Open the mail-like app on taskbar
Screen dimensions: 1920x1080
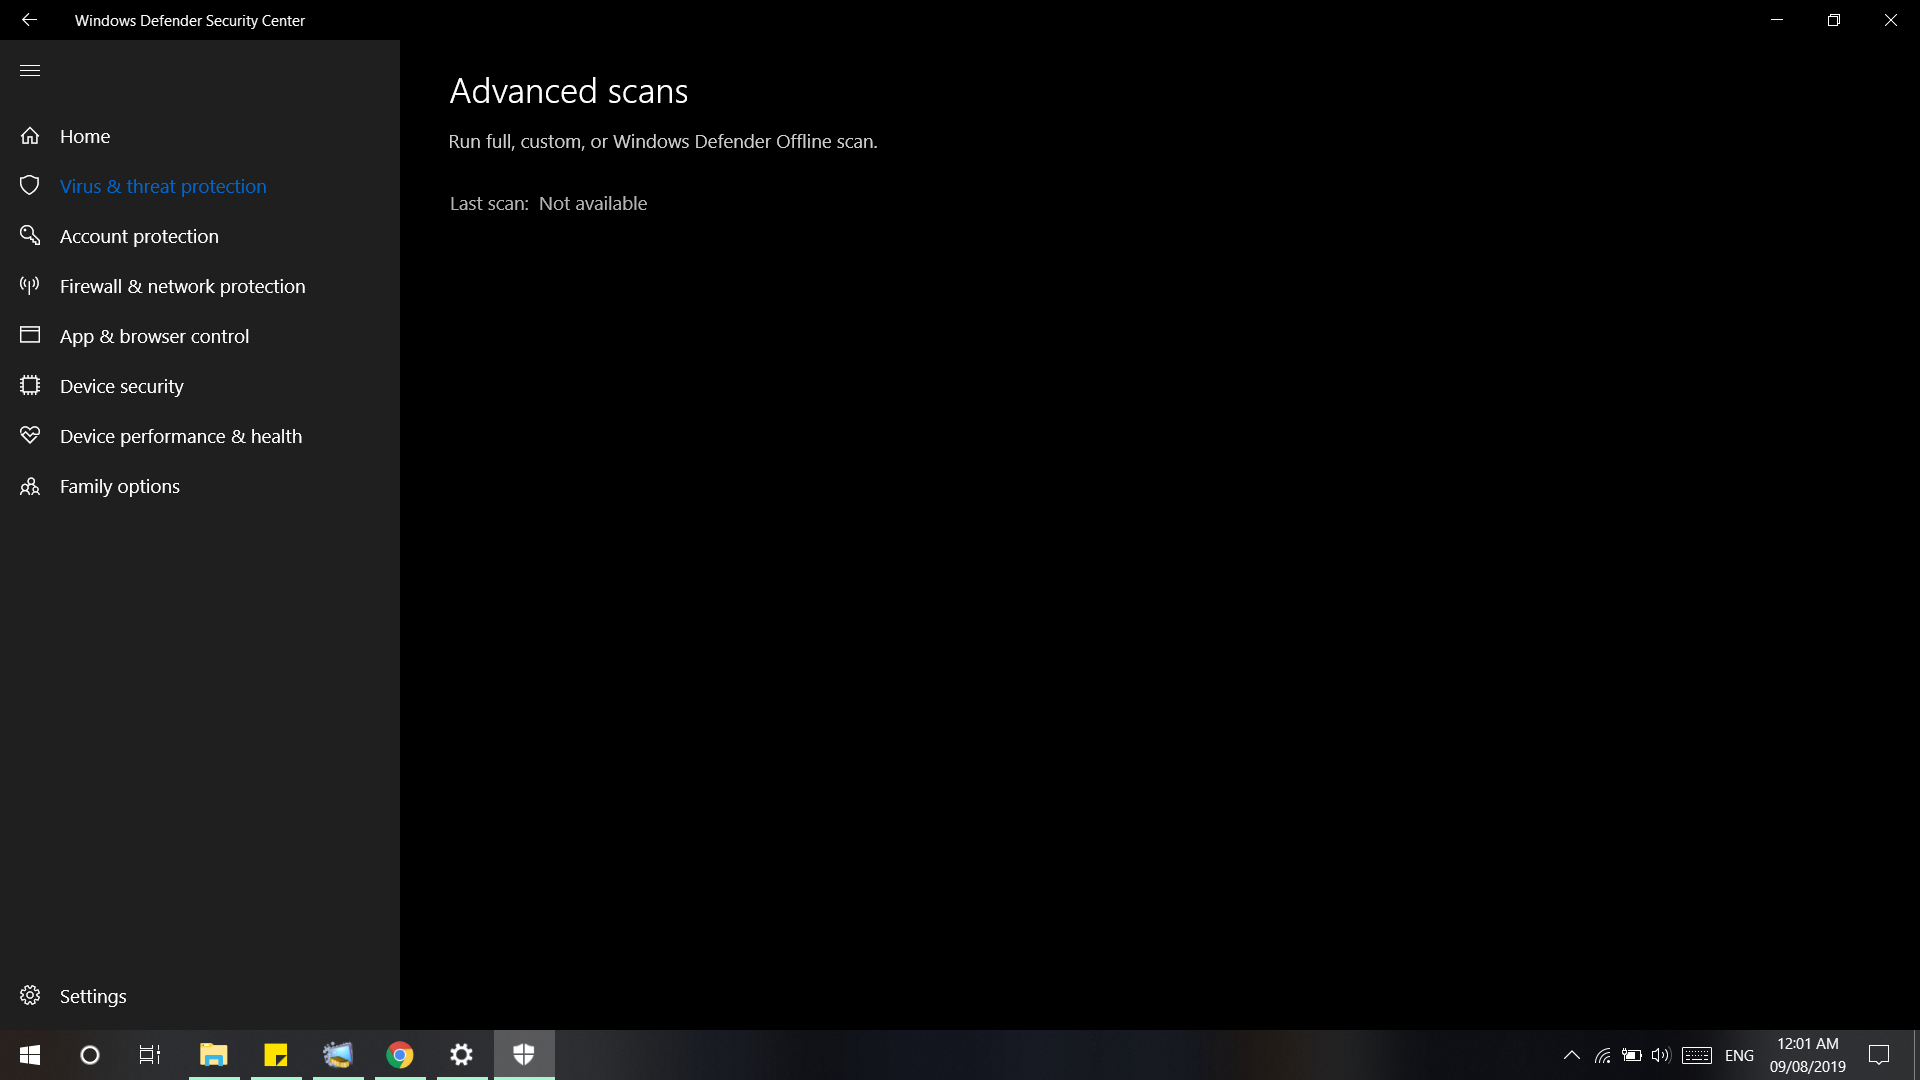[x=338, y=1055]
